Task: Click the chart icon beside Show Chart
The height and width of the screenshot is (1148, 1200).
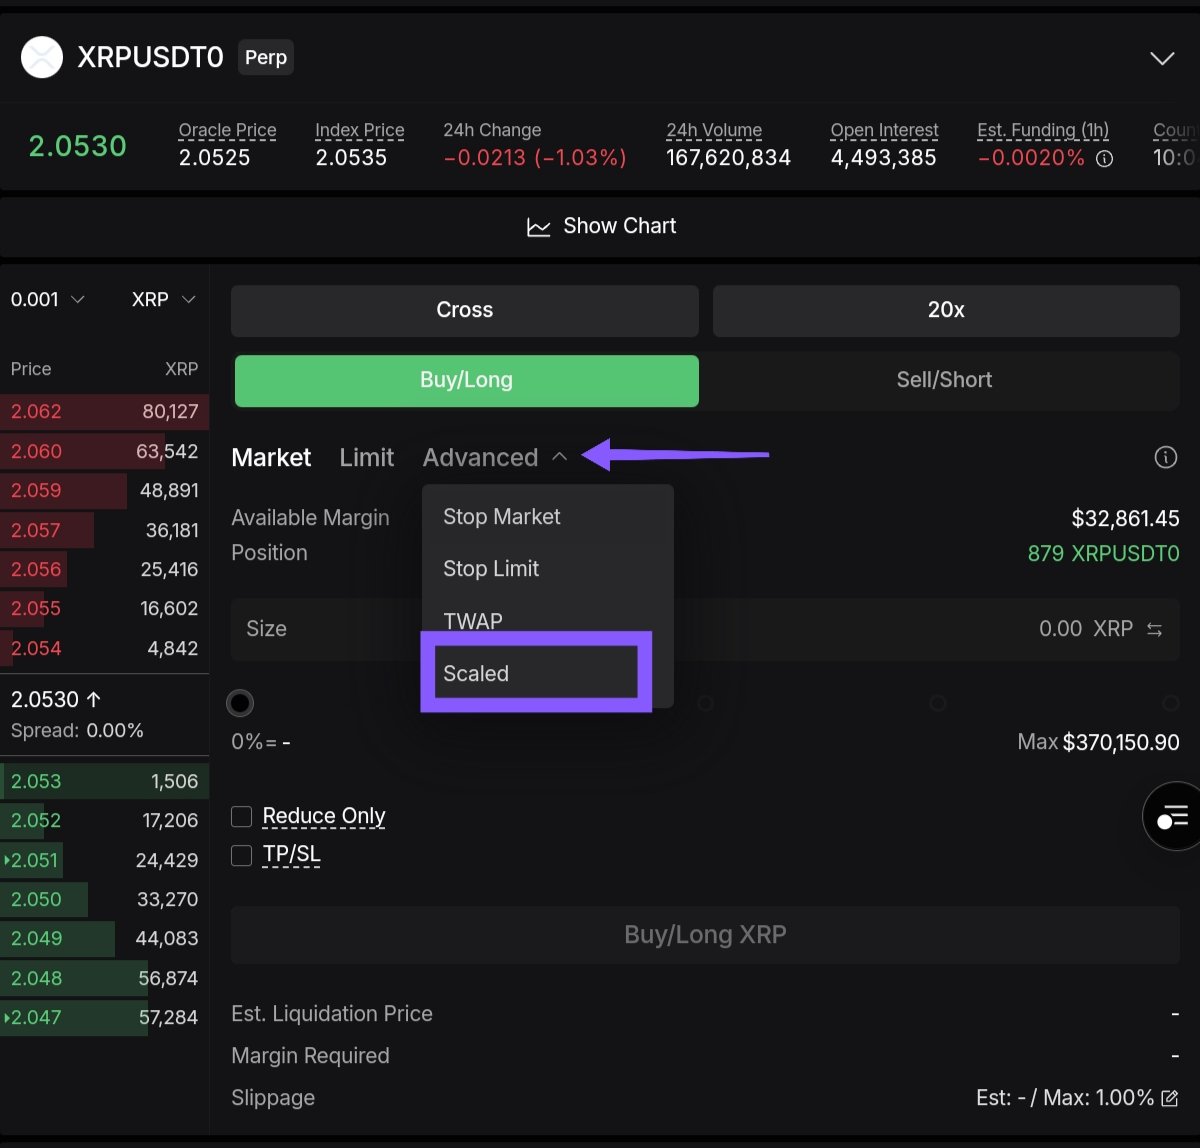Action: [x=539, y=227]
